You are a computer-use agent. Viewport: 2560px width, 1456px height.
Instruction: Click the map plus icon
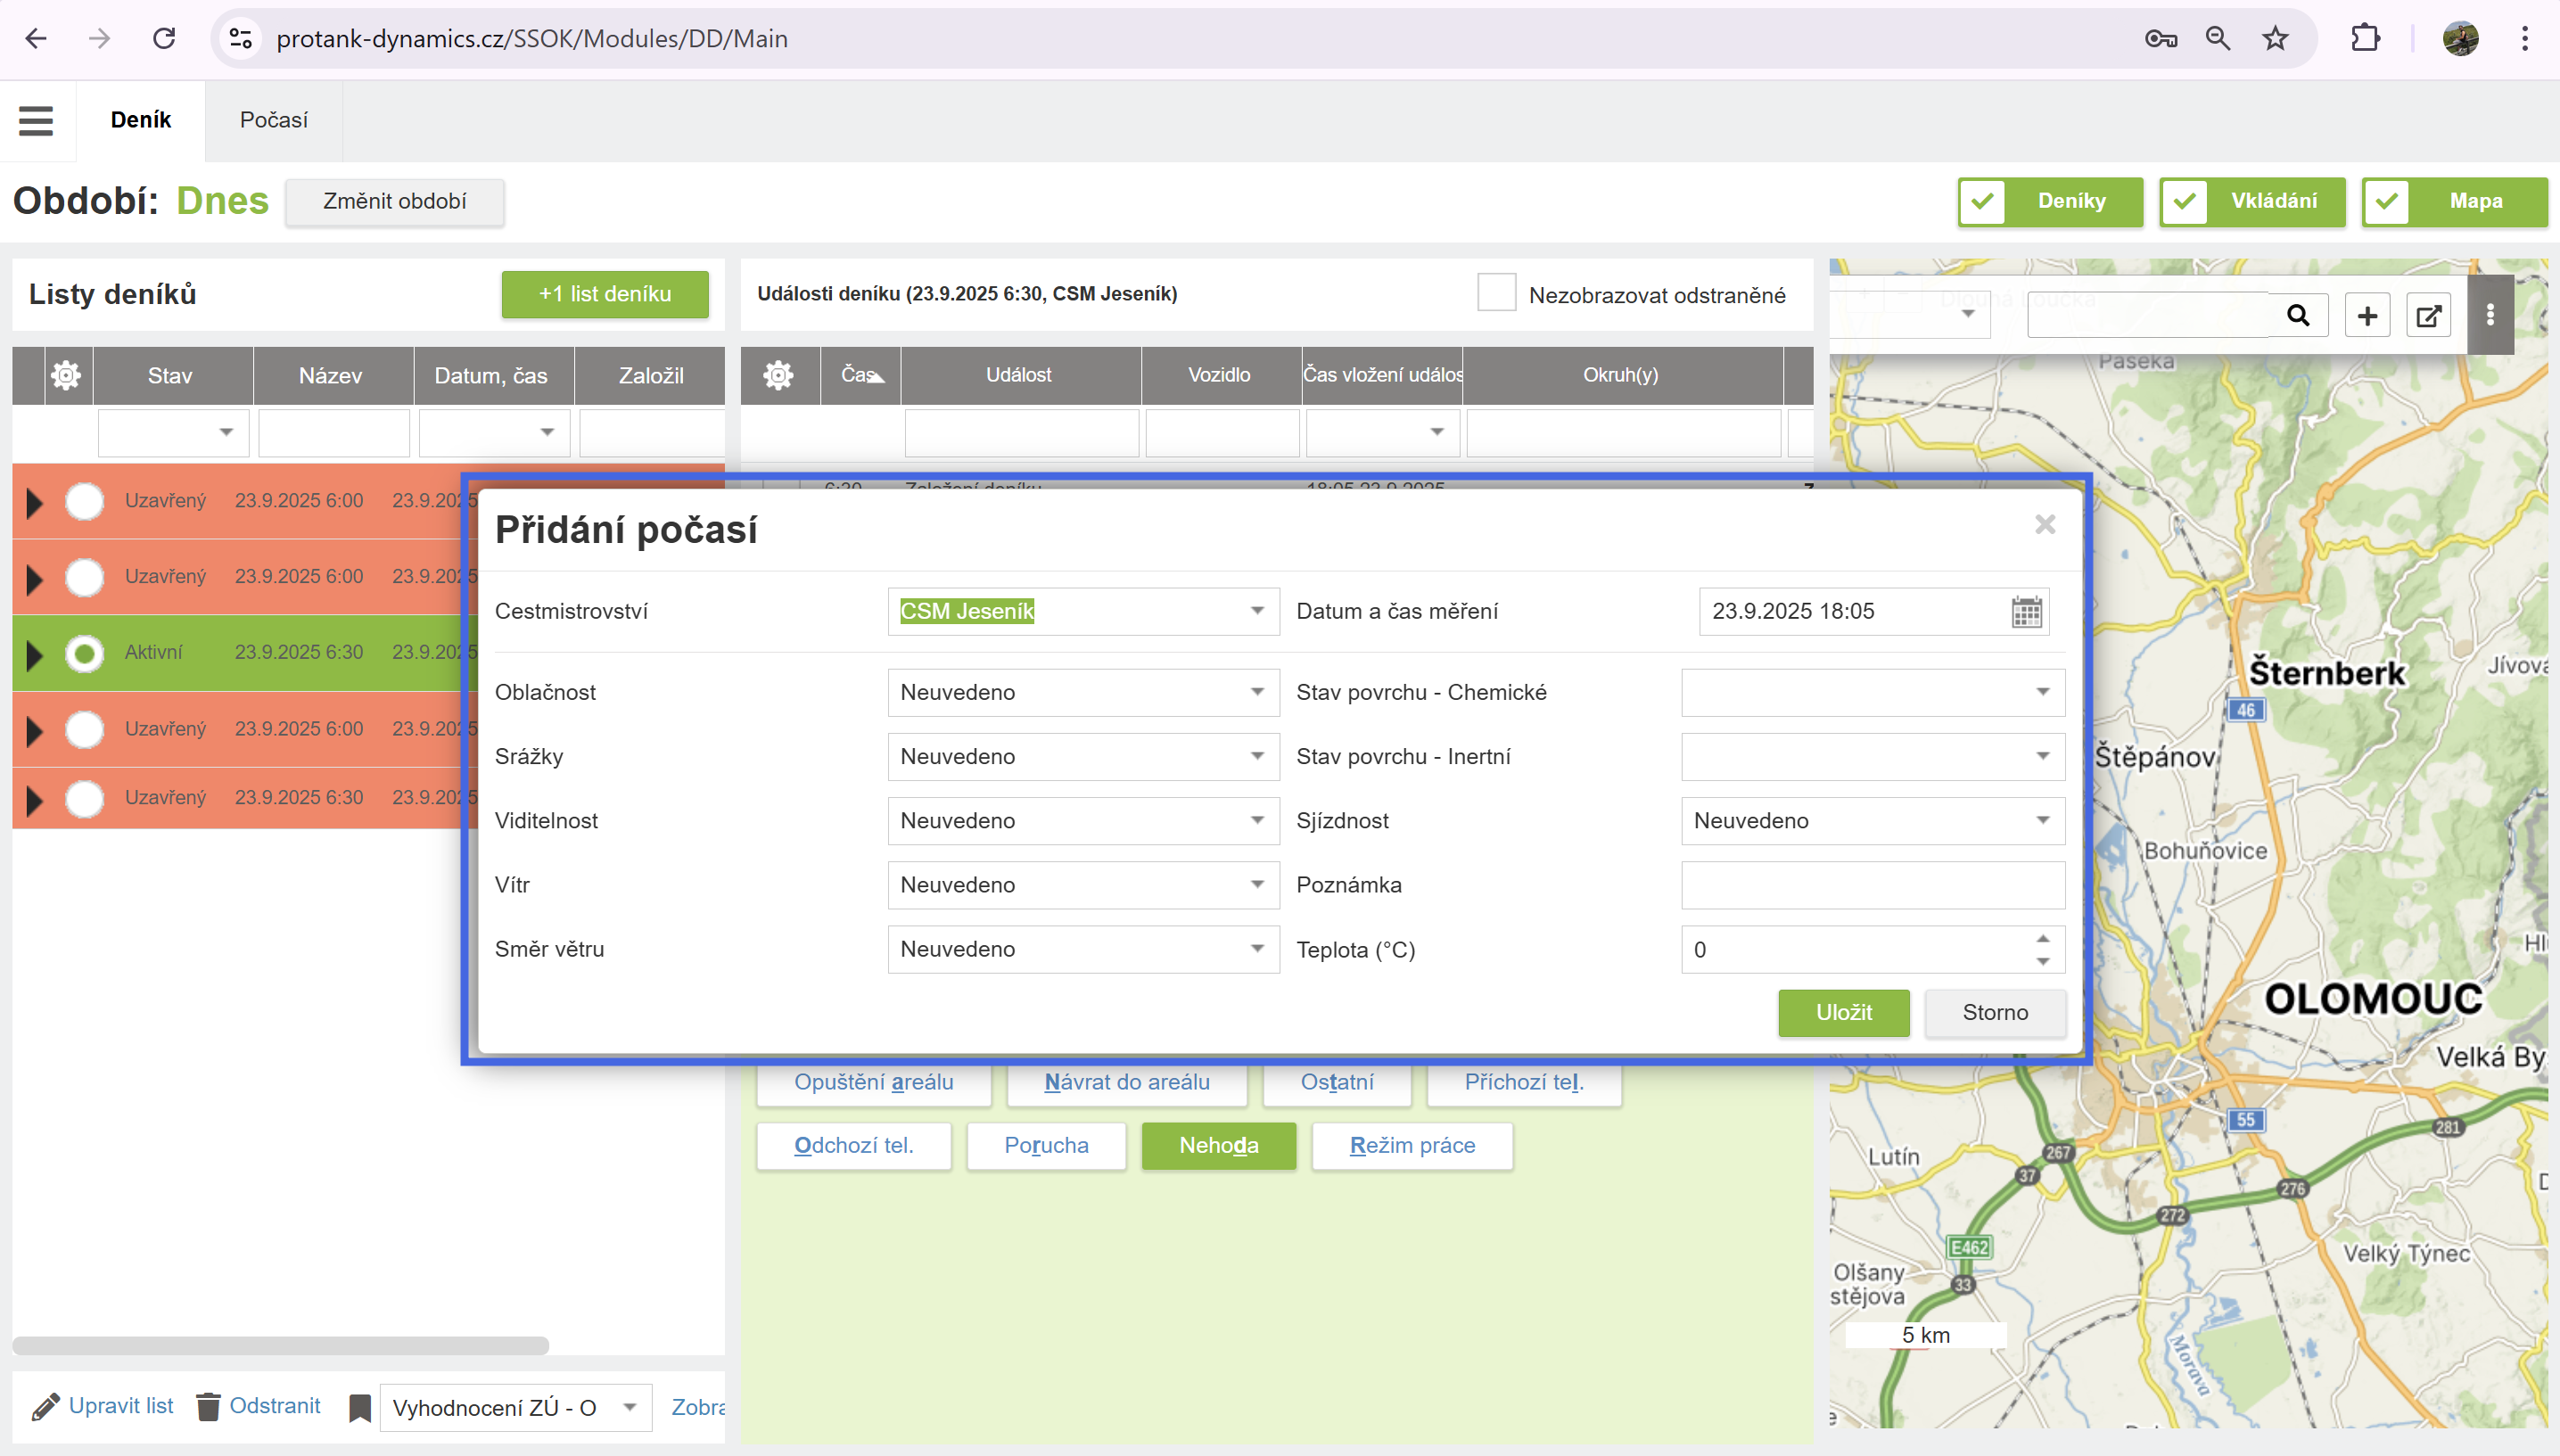click(2367, 316)
